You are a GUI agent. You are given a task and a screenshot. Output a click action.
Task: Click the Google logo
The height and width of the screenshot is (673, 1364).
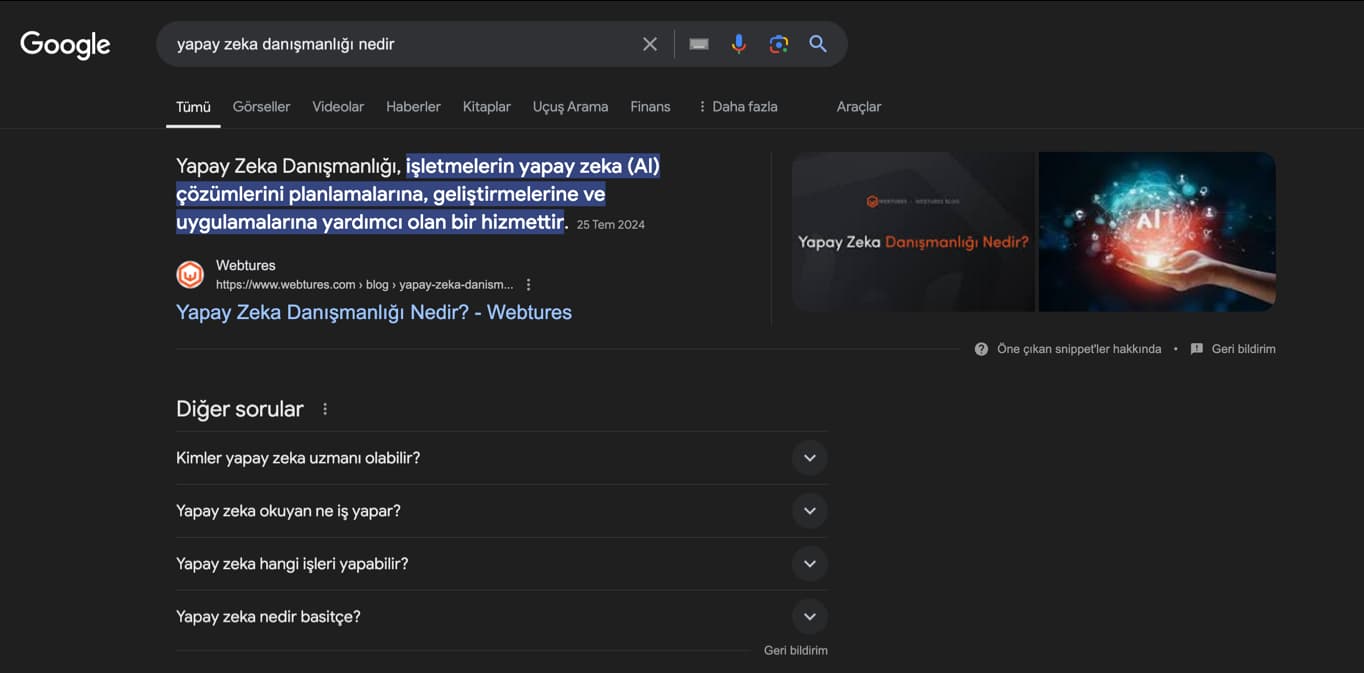coord(65,44)
